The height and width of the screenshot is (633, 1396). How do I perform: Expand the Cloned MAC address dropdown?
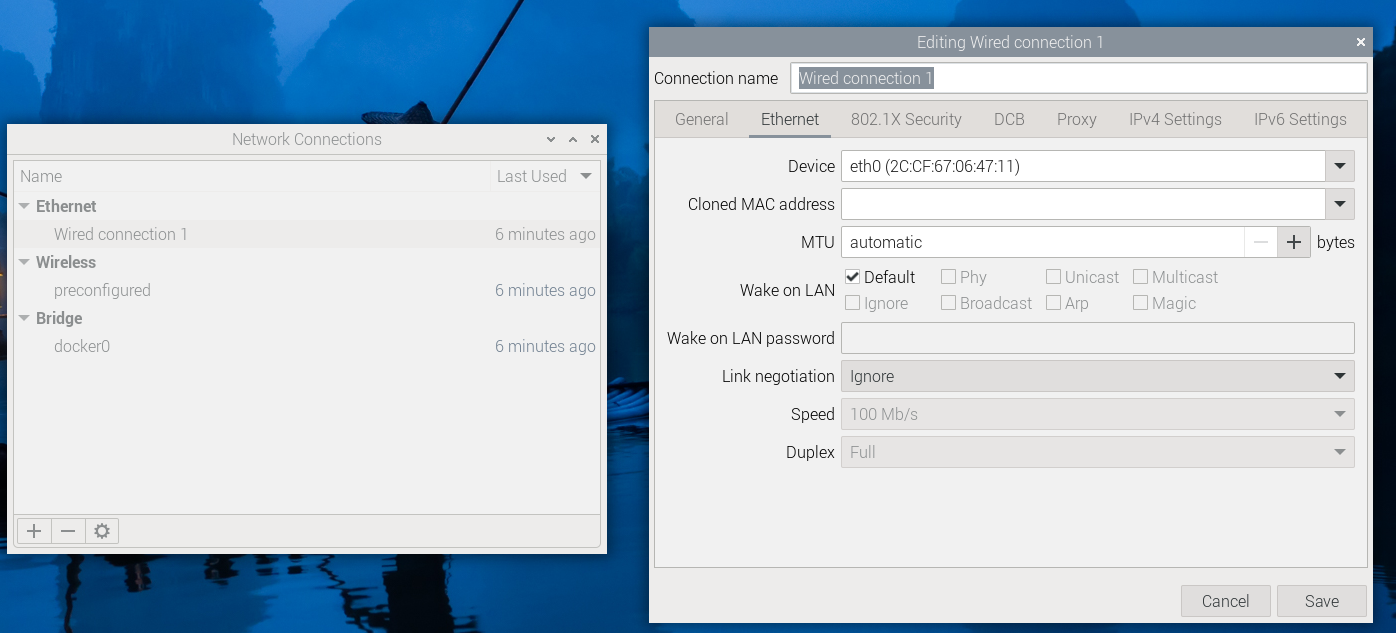(1339, 204)
